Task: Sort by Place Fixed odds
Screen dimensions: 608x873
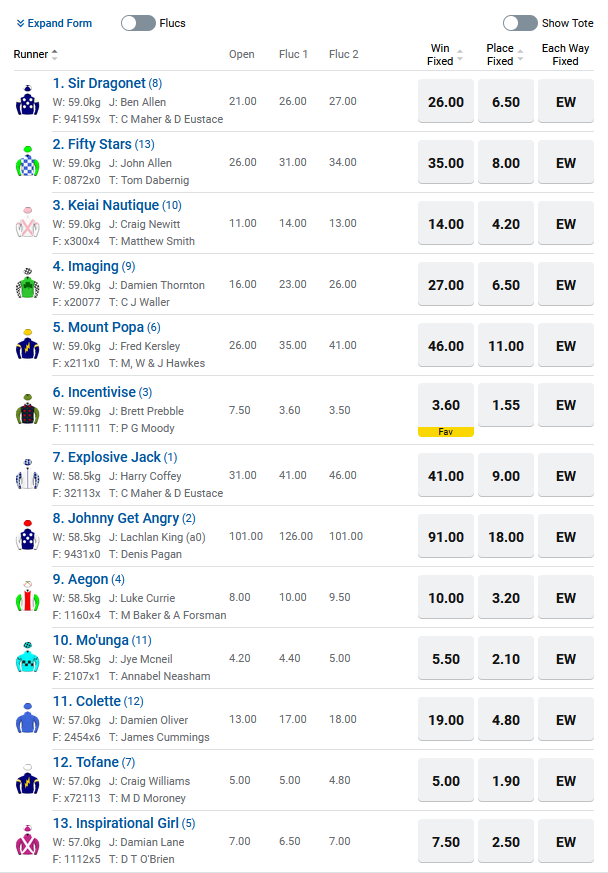Action: [x=520, y=55]
